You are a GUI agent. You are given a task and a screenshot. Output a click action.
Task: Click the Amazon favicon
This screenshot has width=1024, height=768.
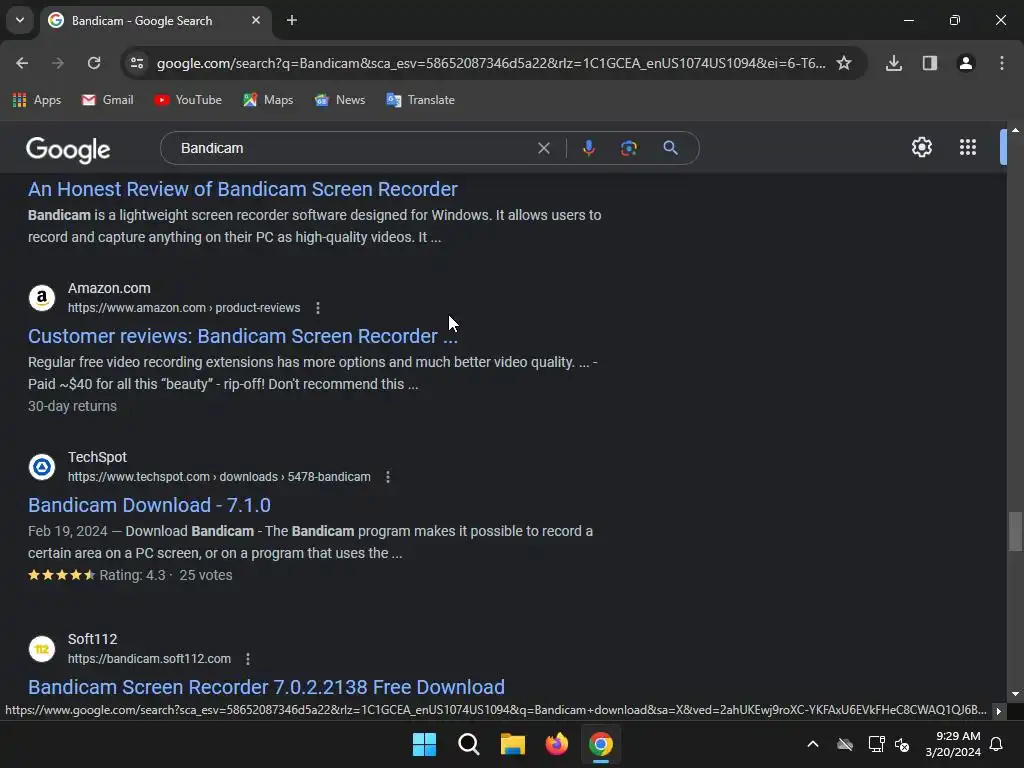42,298
